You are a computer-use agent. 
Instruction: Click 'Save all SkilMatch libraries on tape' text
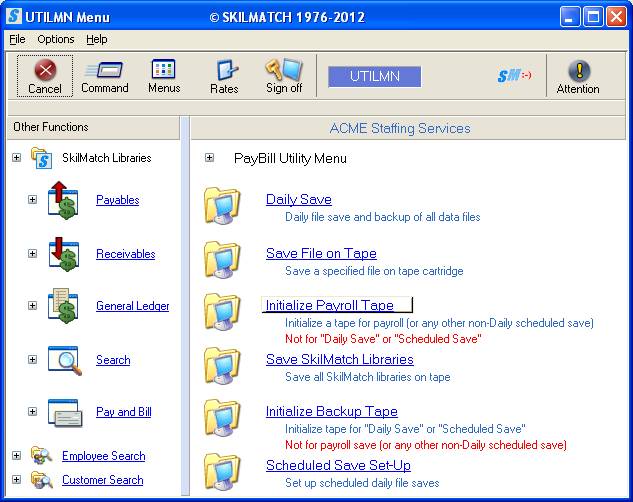(367, 377)
